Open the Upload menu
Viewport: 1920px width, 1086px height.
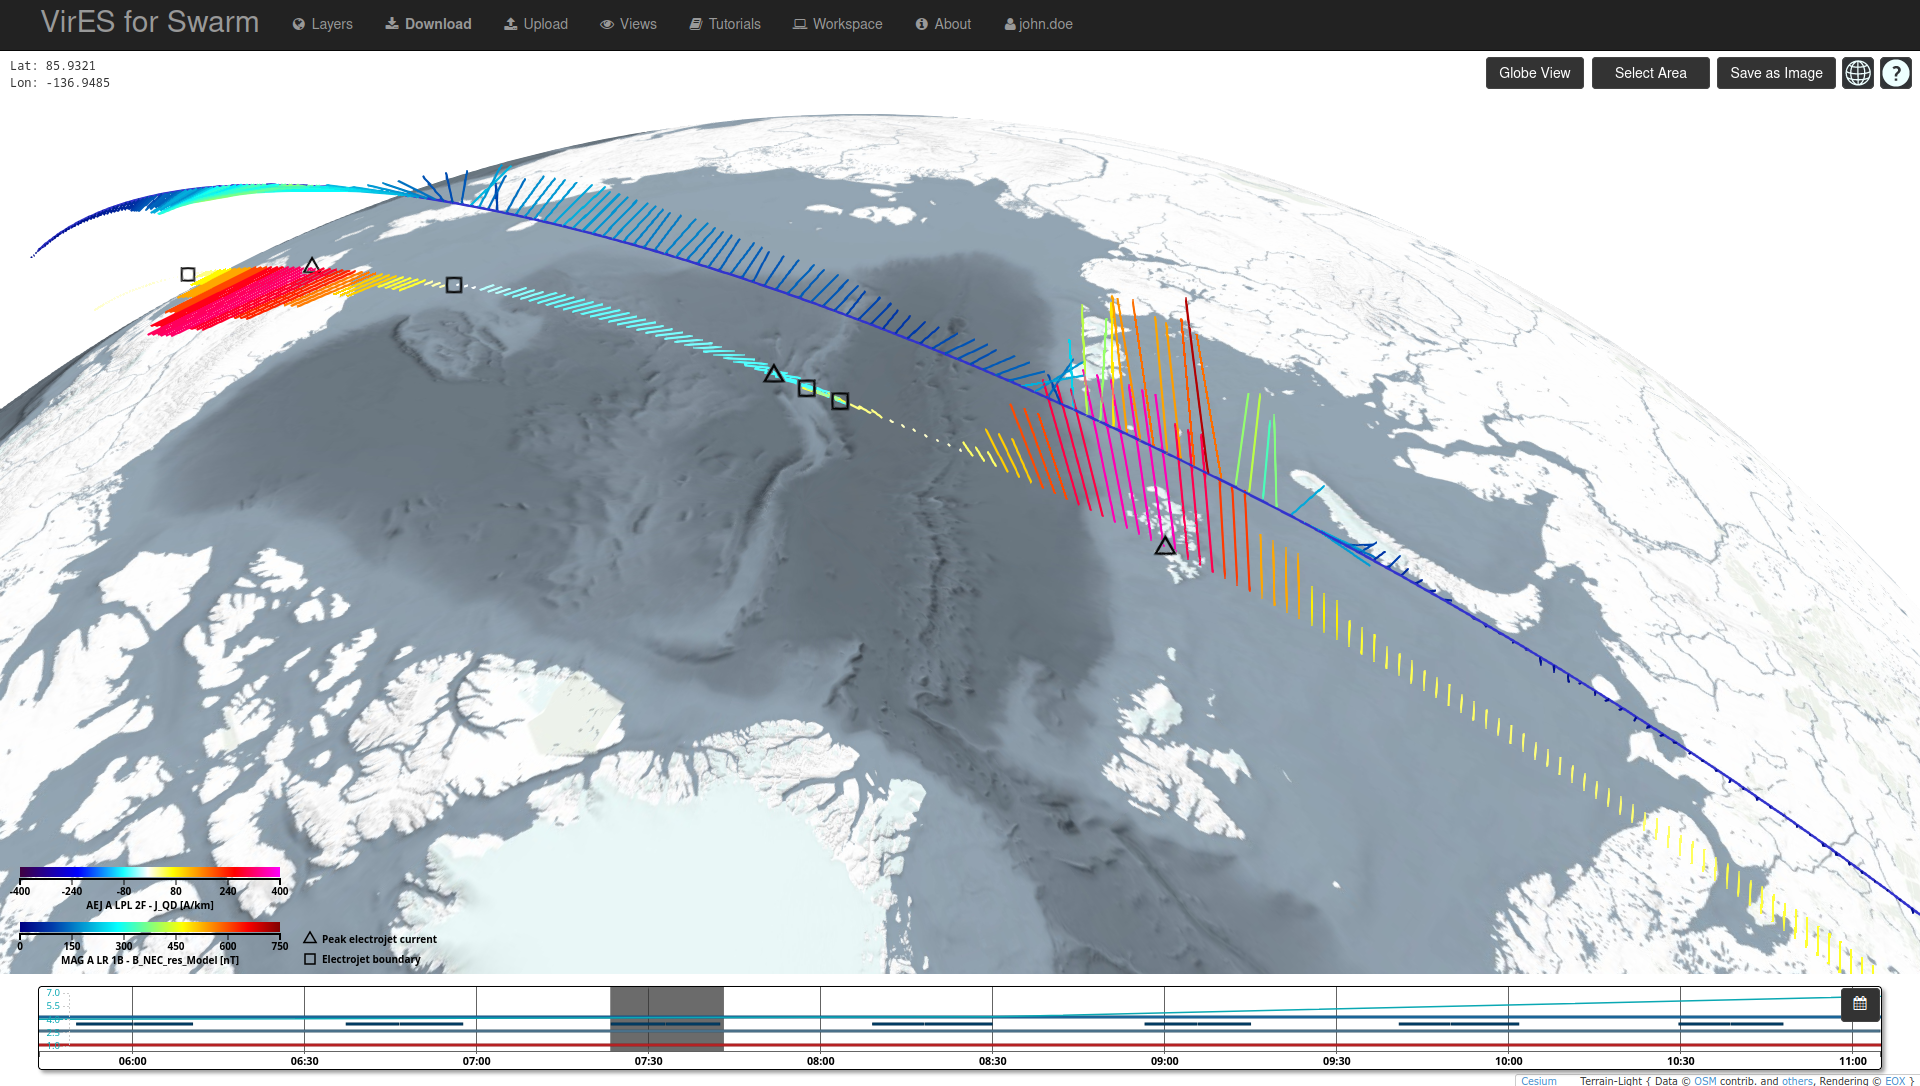[x=536, y=24]
